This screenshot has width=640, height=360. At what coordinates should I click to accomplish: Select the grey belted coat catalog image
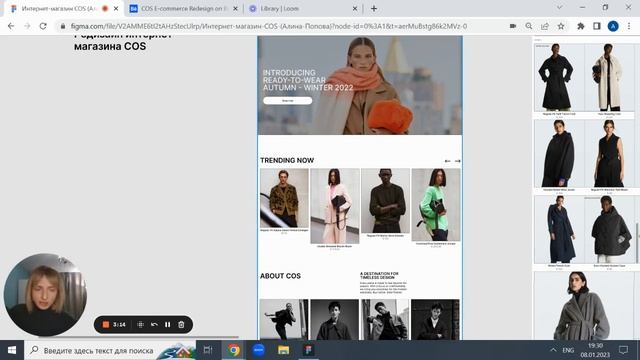[x=584, y=306]
